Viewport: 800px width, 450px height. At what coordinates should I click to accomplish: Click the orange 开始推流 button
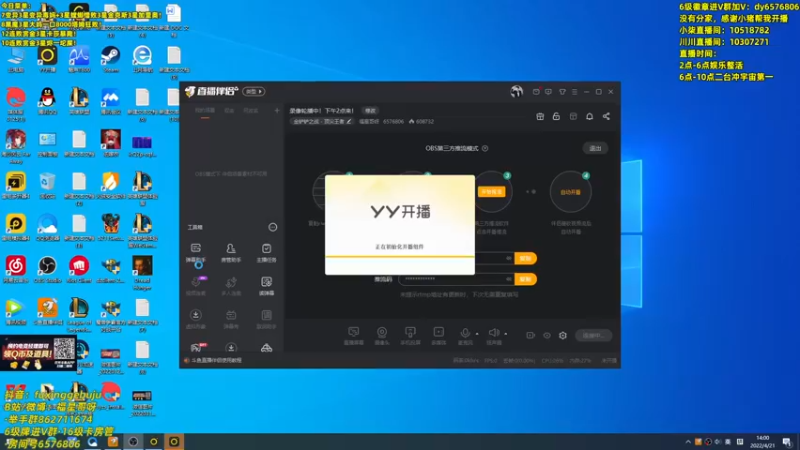pos(491,192)
